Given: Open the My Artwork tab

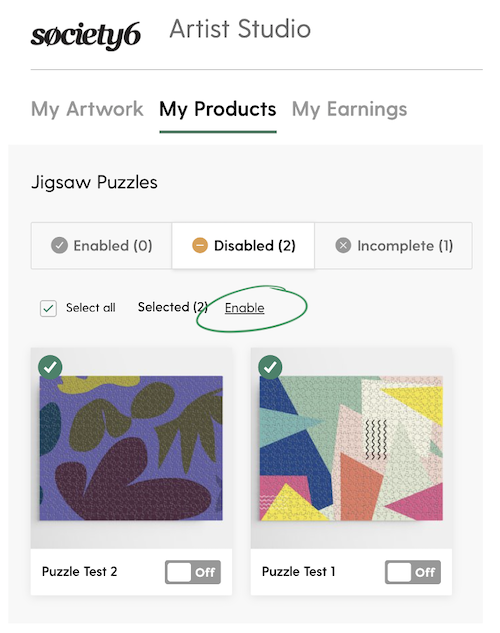Looking at the screenshot, I should (87, 109).
